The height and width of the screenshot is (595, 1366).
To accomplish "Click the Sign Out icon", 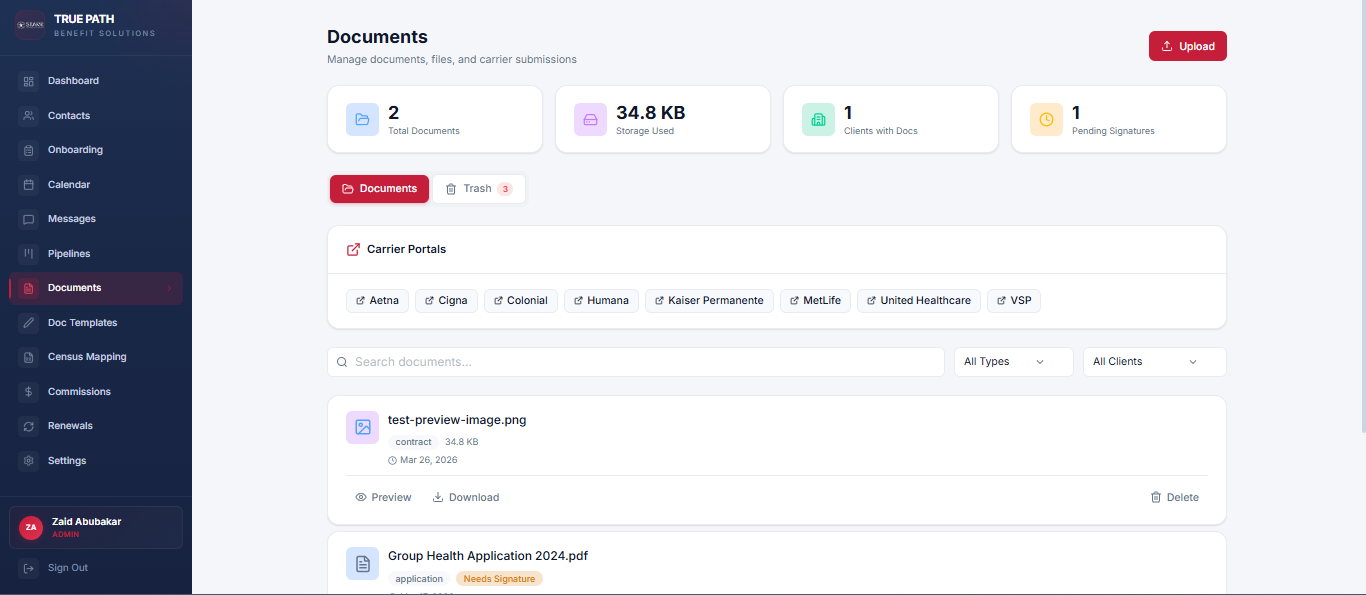I will click(29, 568).
